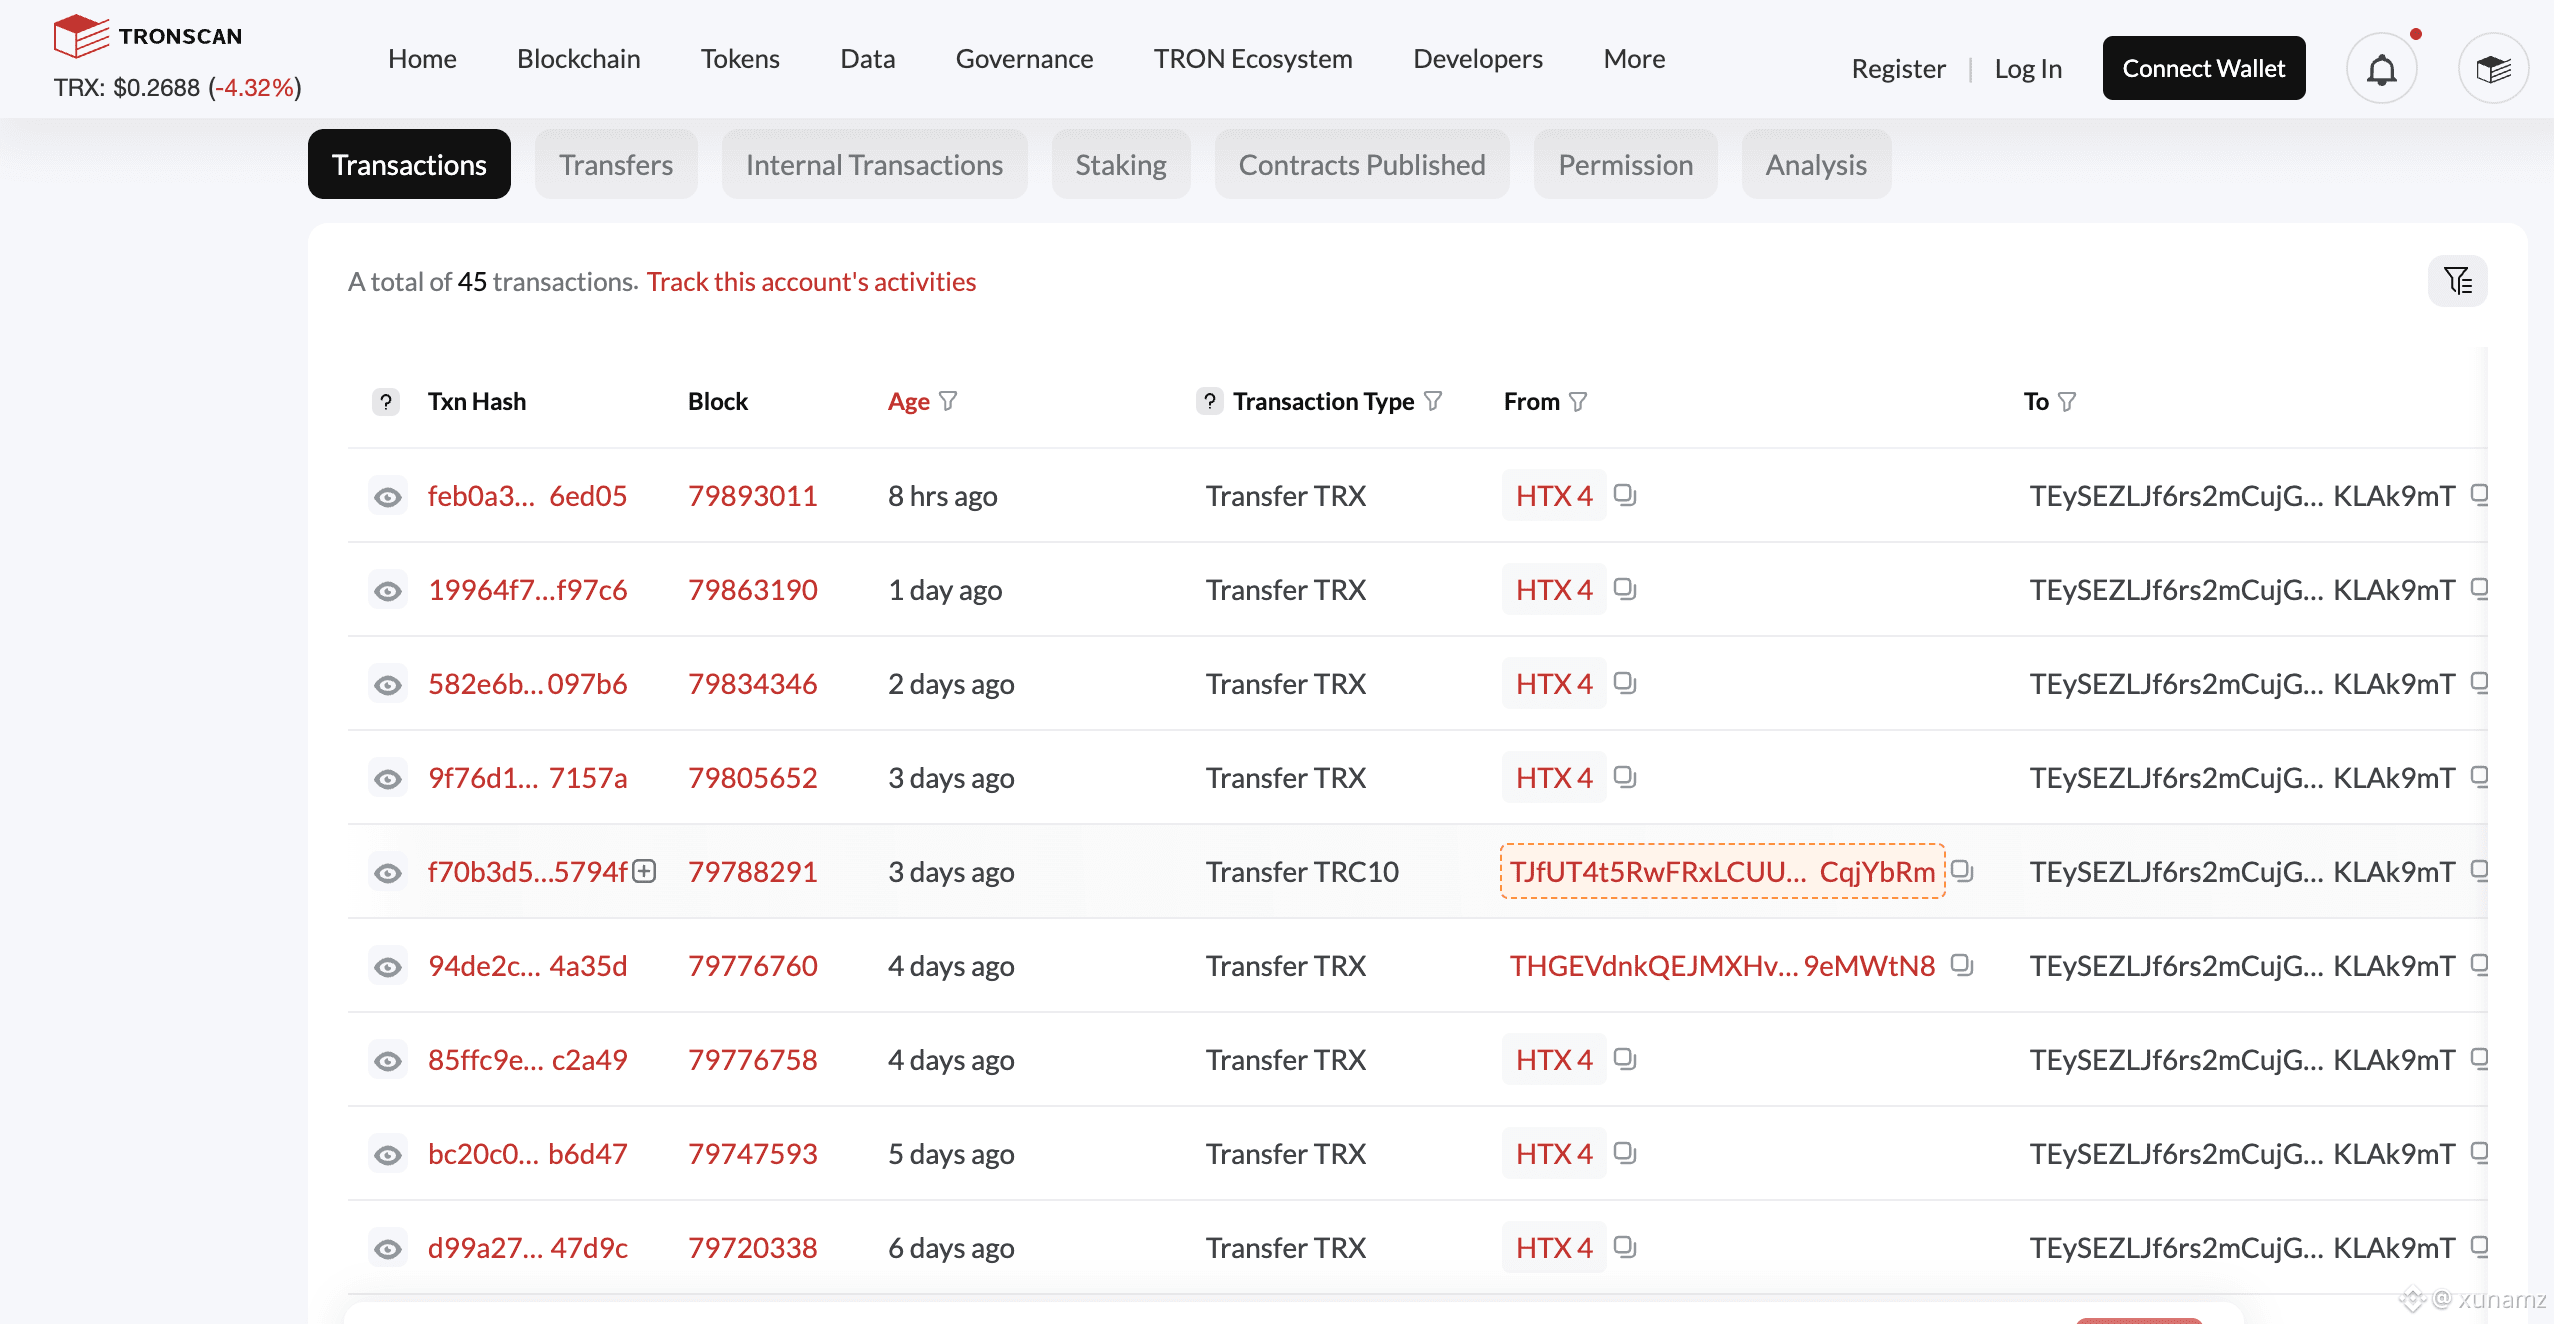Toggle eye icon for feb0a3...6ed05 transaction
2554x1324 pixels.
(x=388, y=497)
